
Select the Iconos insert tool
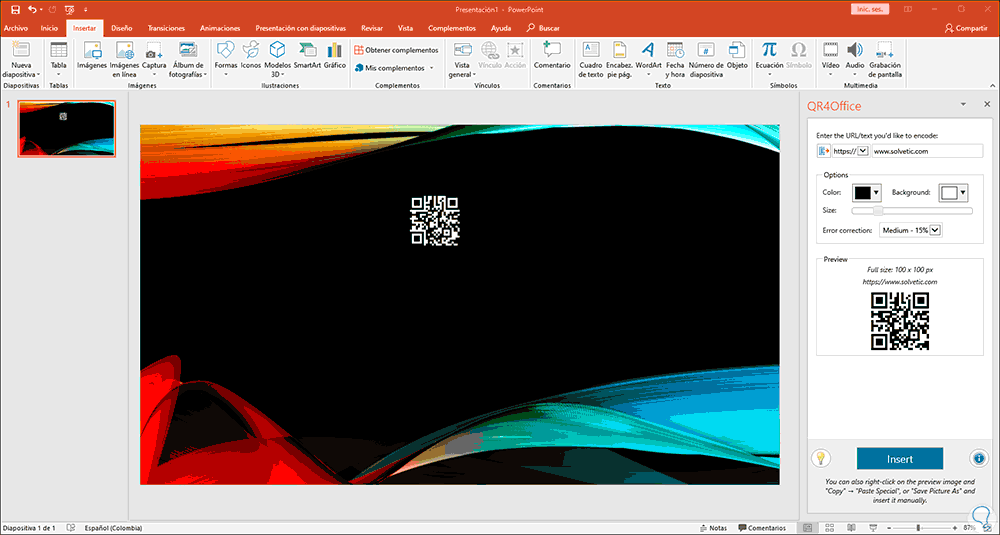tap(251, 54)
